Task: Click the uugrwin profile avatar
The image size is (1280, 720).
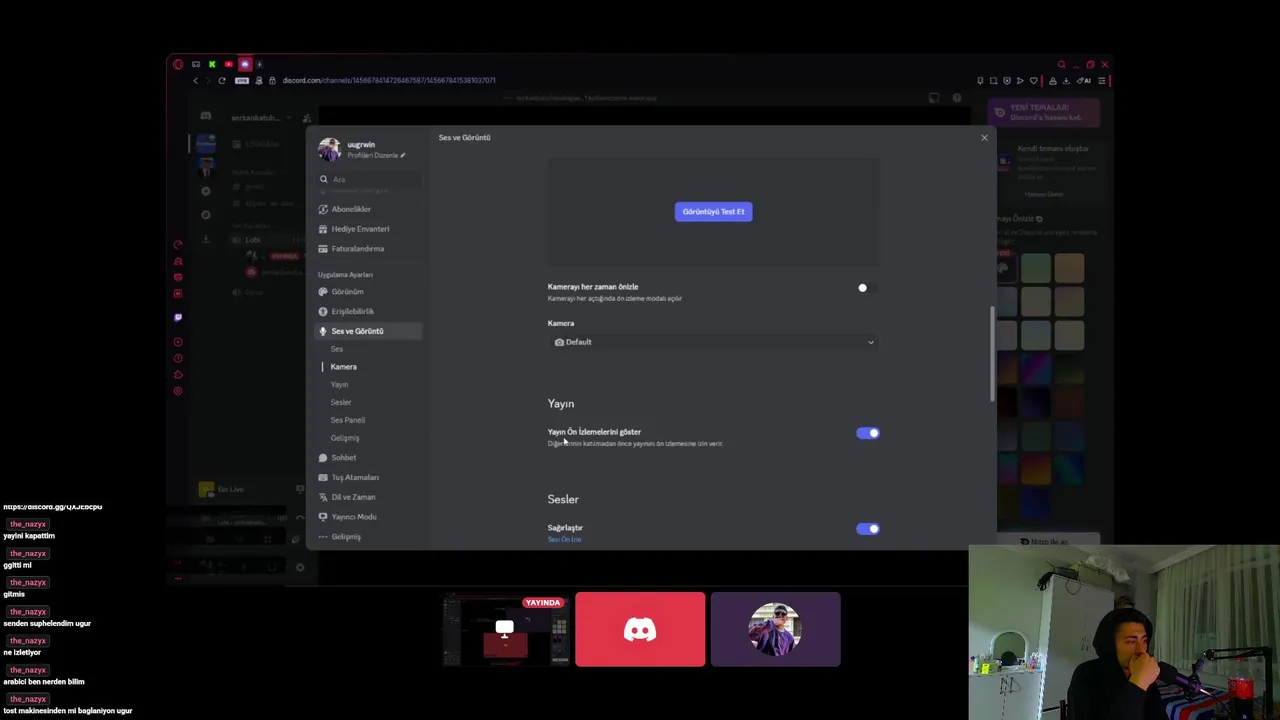Action: click(329, 149)
